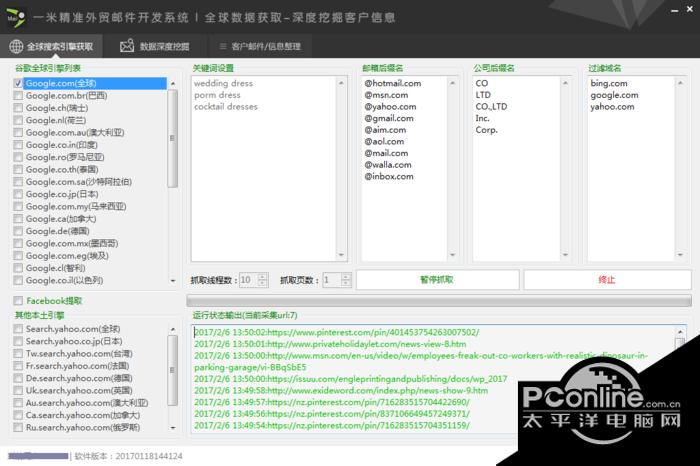
Task: Select @inbox.com in suffix list
Action: click(x=389, y=176)
